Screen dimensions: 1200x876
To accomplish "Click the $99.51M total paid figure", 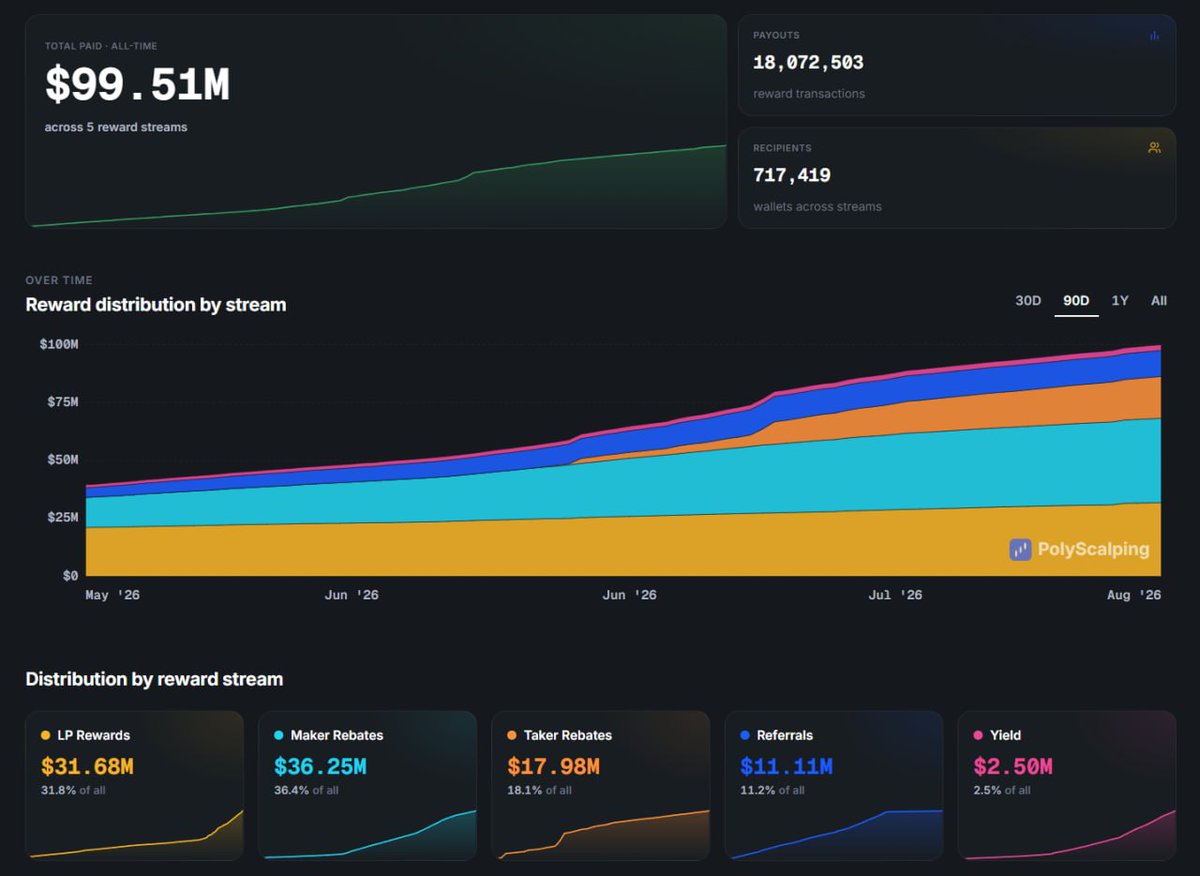I will pyautogui.click(x=137, y=85).
